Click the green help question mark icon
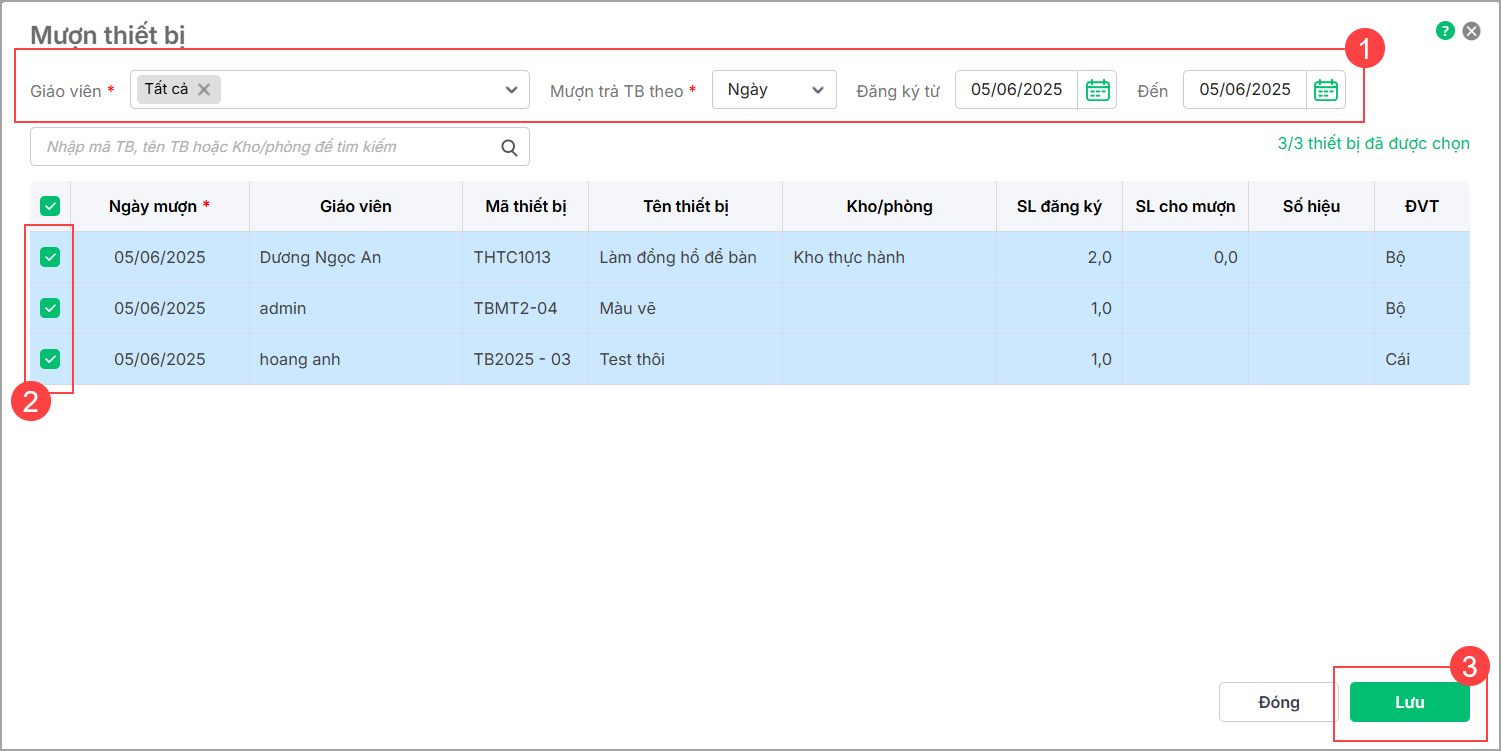 tap(1444, 31)
